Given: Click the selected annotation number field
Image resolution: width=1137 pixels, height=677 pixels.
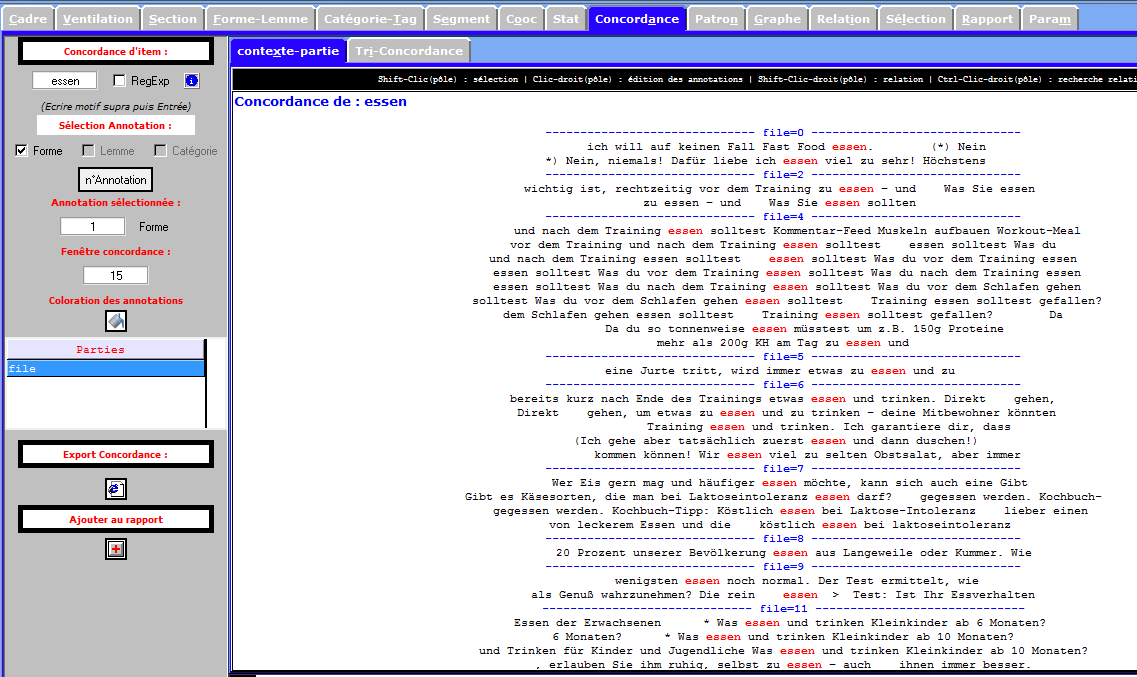Looking at the screenshot, I should (x=93, y=227).
